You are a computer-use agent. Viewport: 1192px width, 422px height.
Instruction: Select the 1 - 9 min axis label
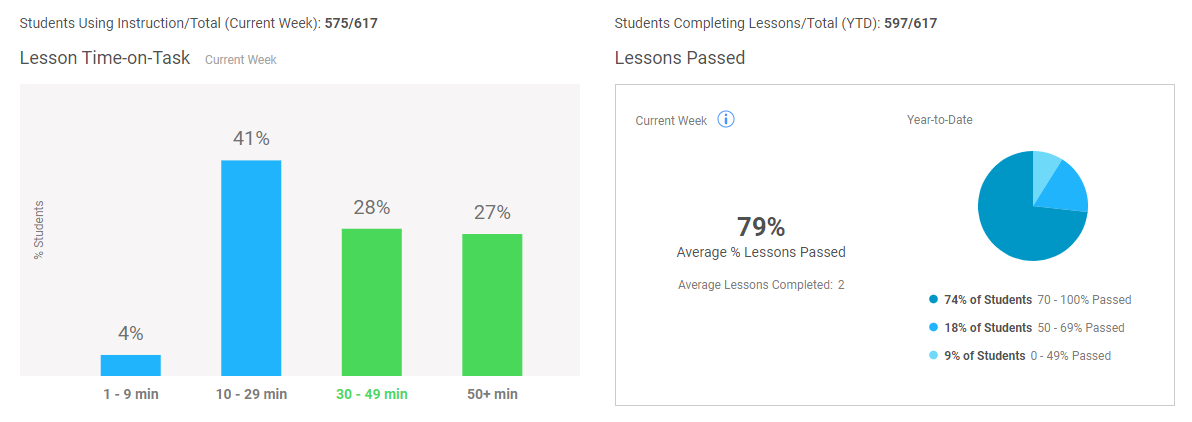(x=131, y=395)
